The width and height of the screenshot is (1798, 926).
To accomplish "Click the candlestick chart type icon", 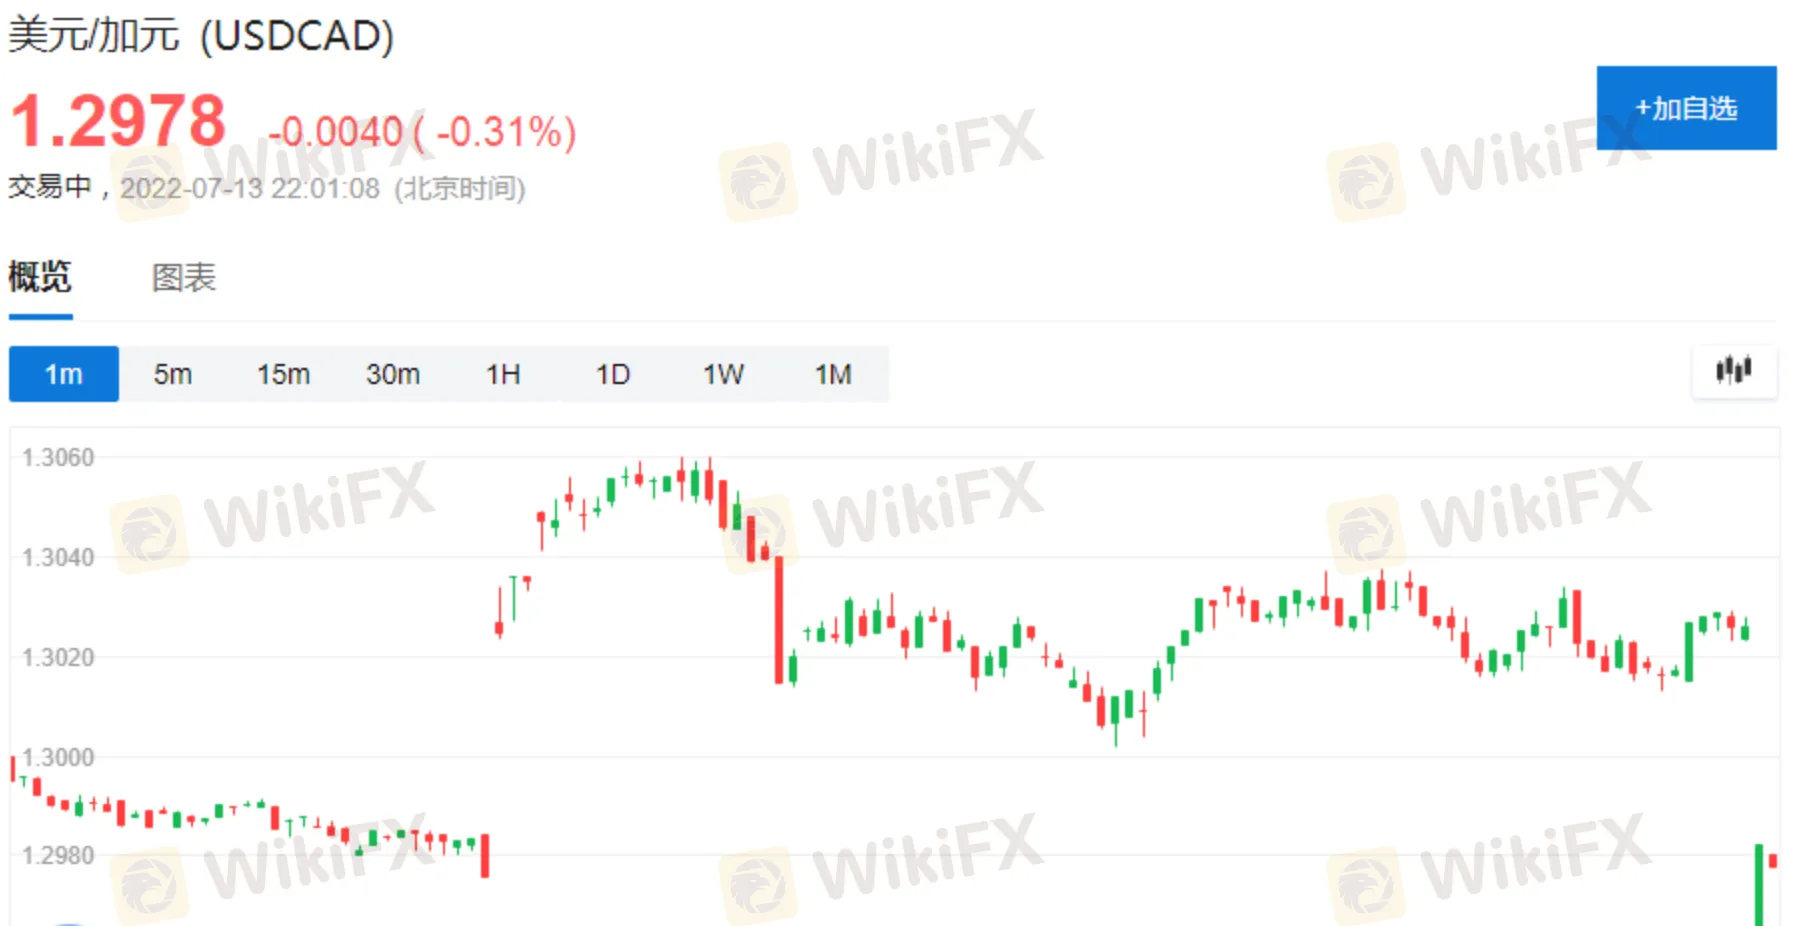I will click(1733, 371).
